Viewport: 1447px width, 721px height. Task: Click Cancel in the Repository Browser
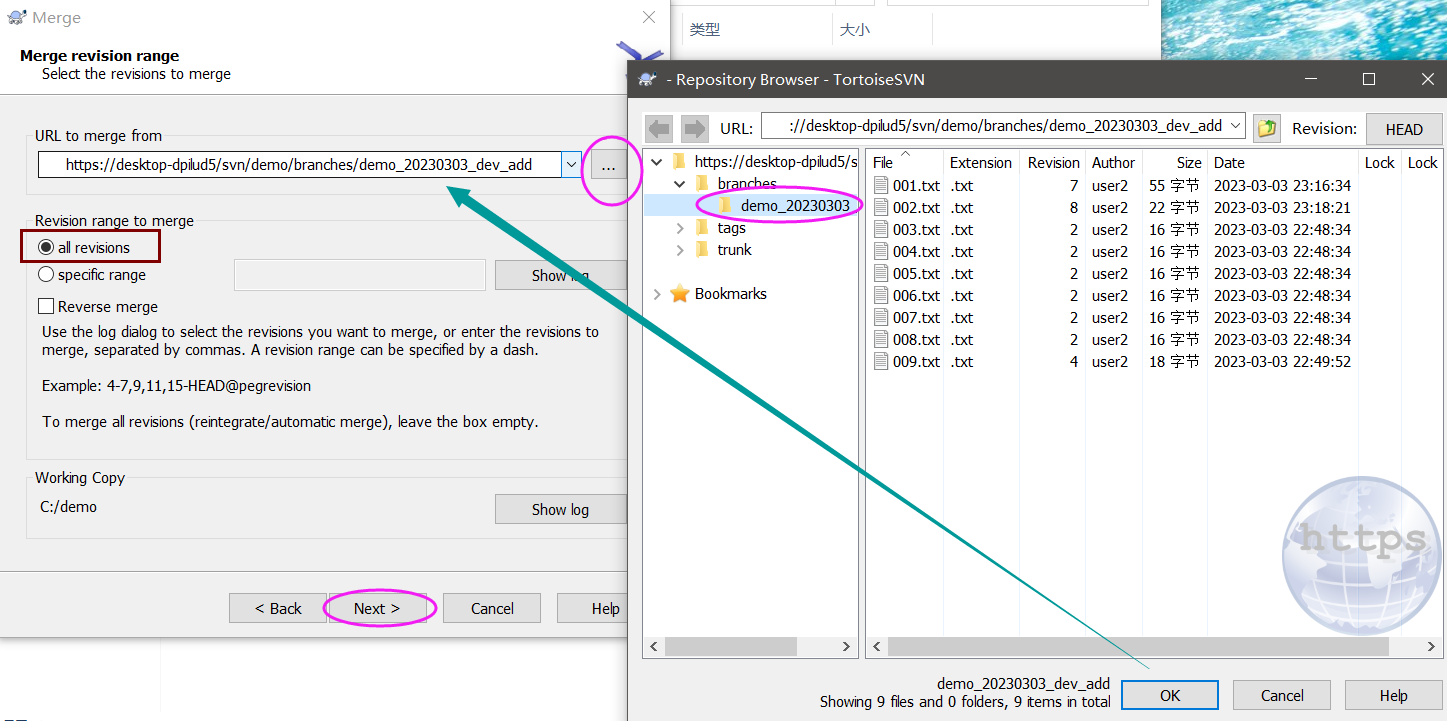[1282, 695]
